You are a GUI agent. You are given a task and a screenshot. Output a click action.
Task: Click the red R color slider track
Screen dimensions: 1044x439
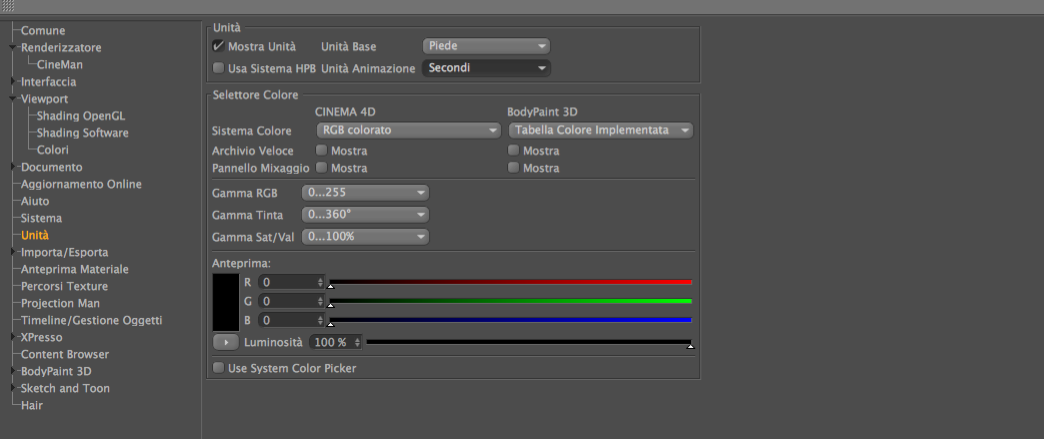(510, 282)
